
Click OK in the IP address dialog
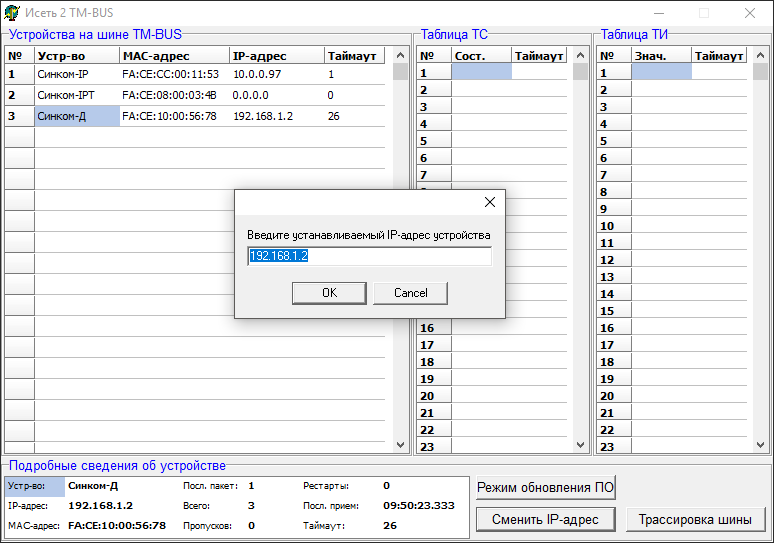click(329, 293)
